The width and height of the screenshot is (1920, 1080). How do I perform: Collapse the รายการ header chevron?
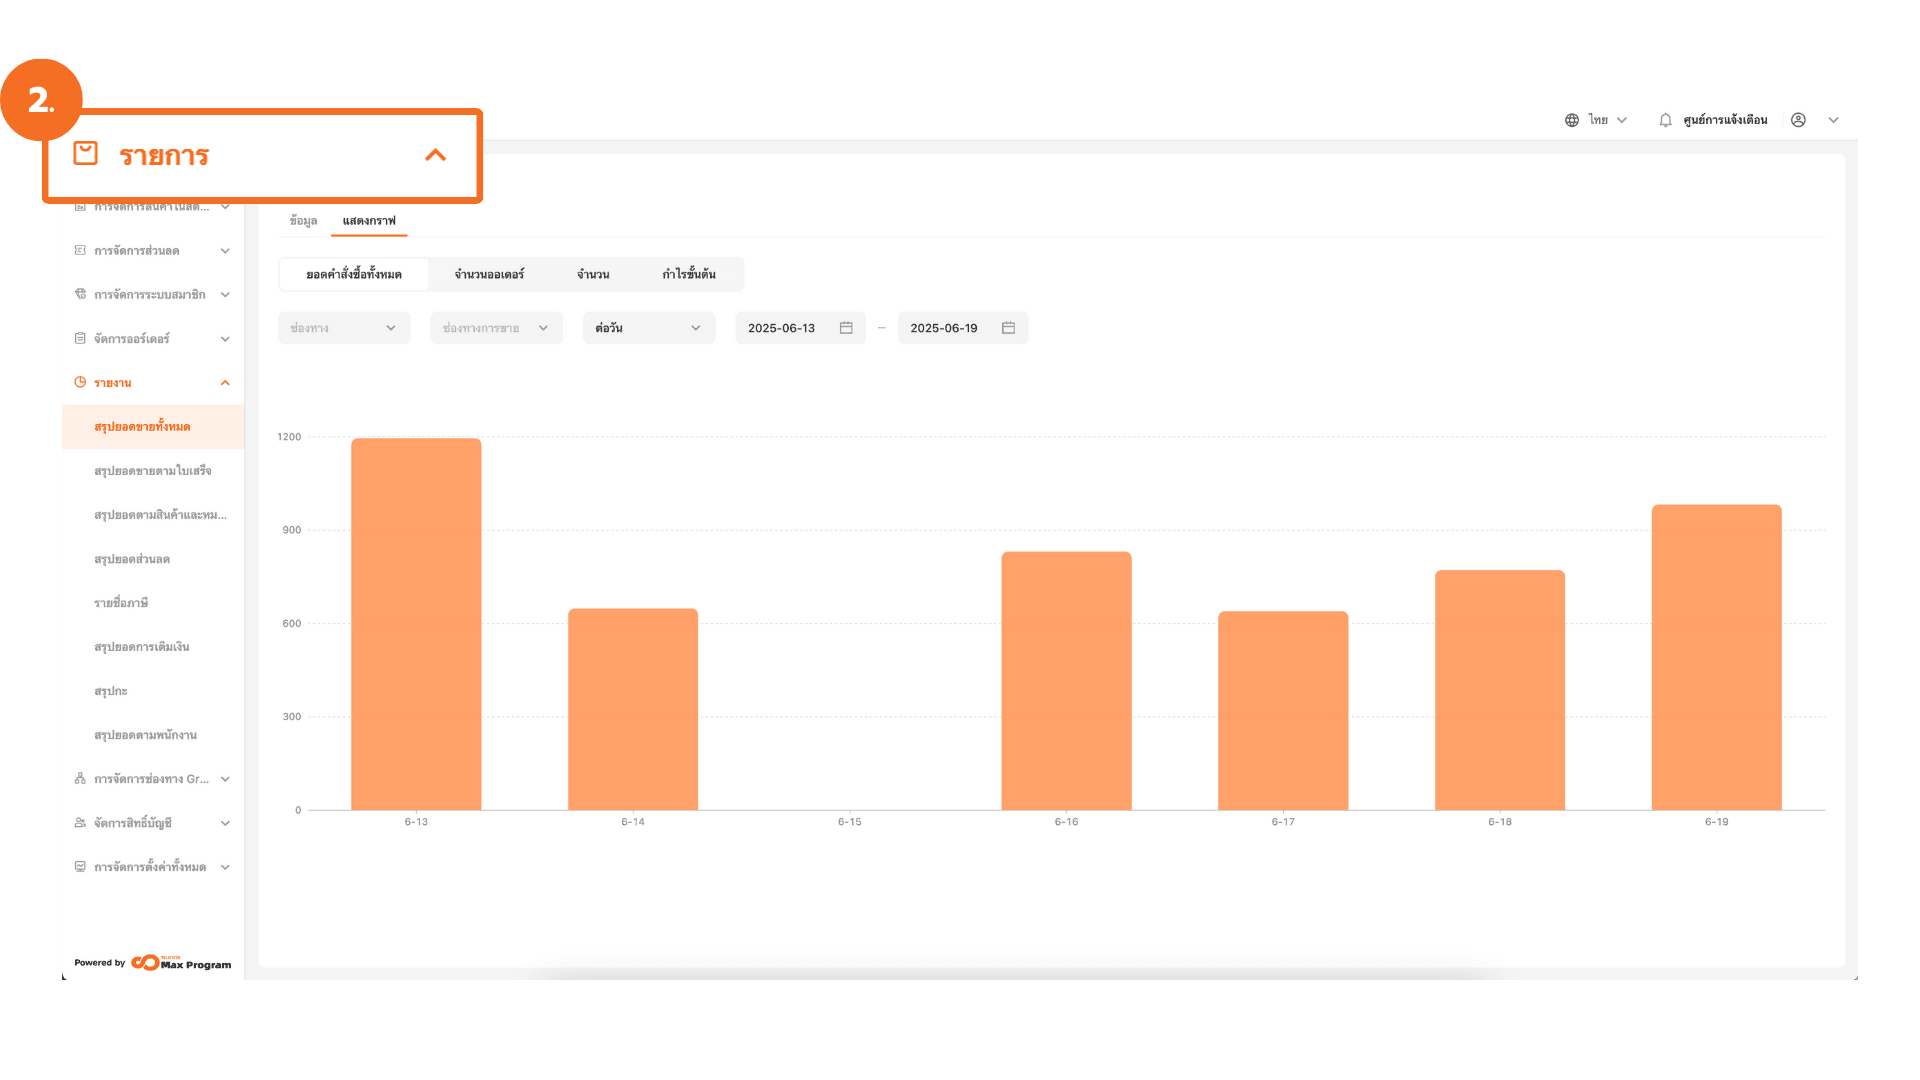(x=435, y=155)
